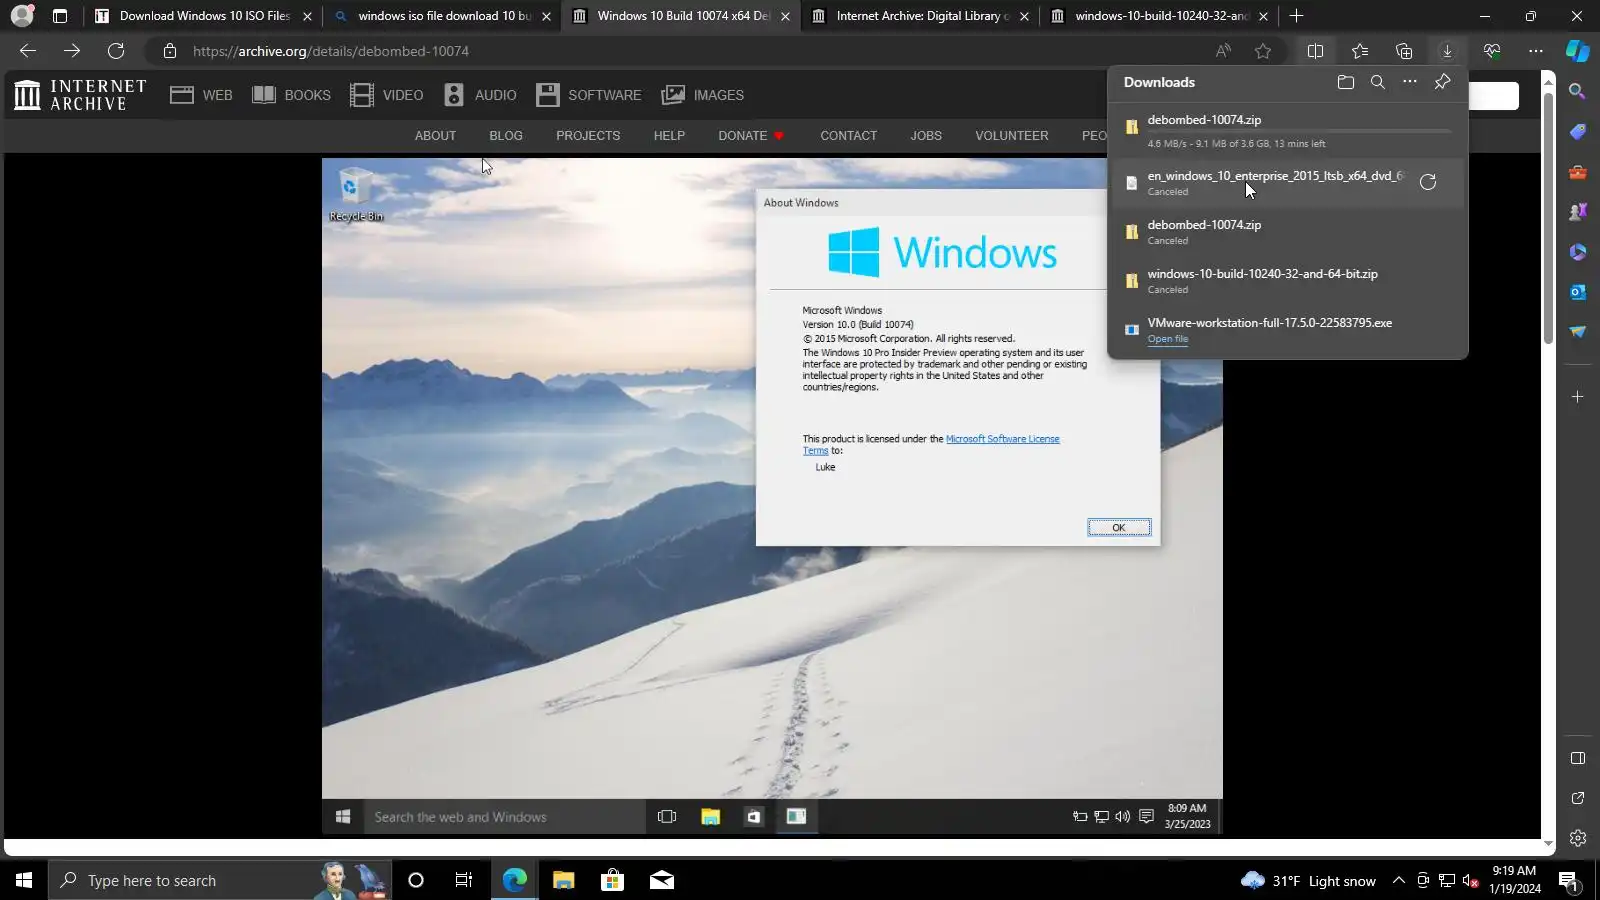1600x900 pixels.
Task: Toggle the Downloads toolbar button
Action: click(1447, 51)
